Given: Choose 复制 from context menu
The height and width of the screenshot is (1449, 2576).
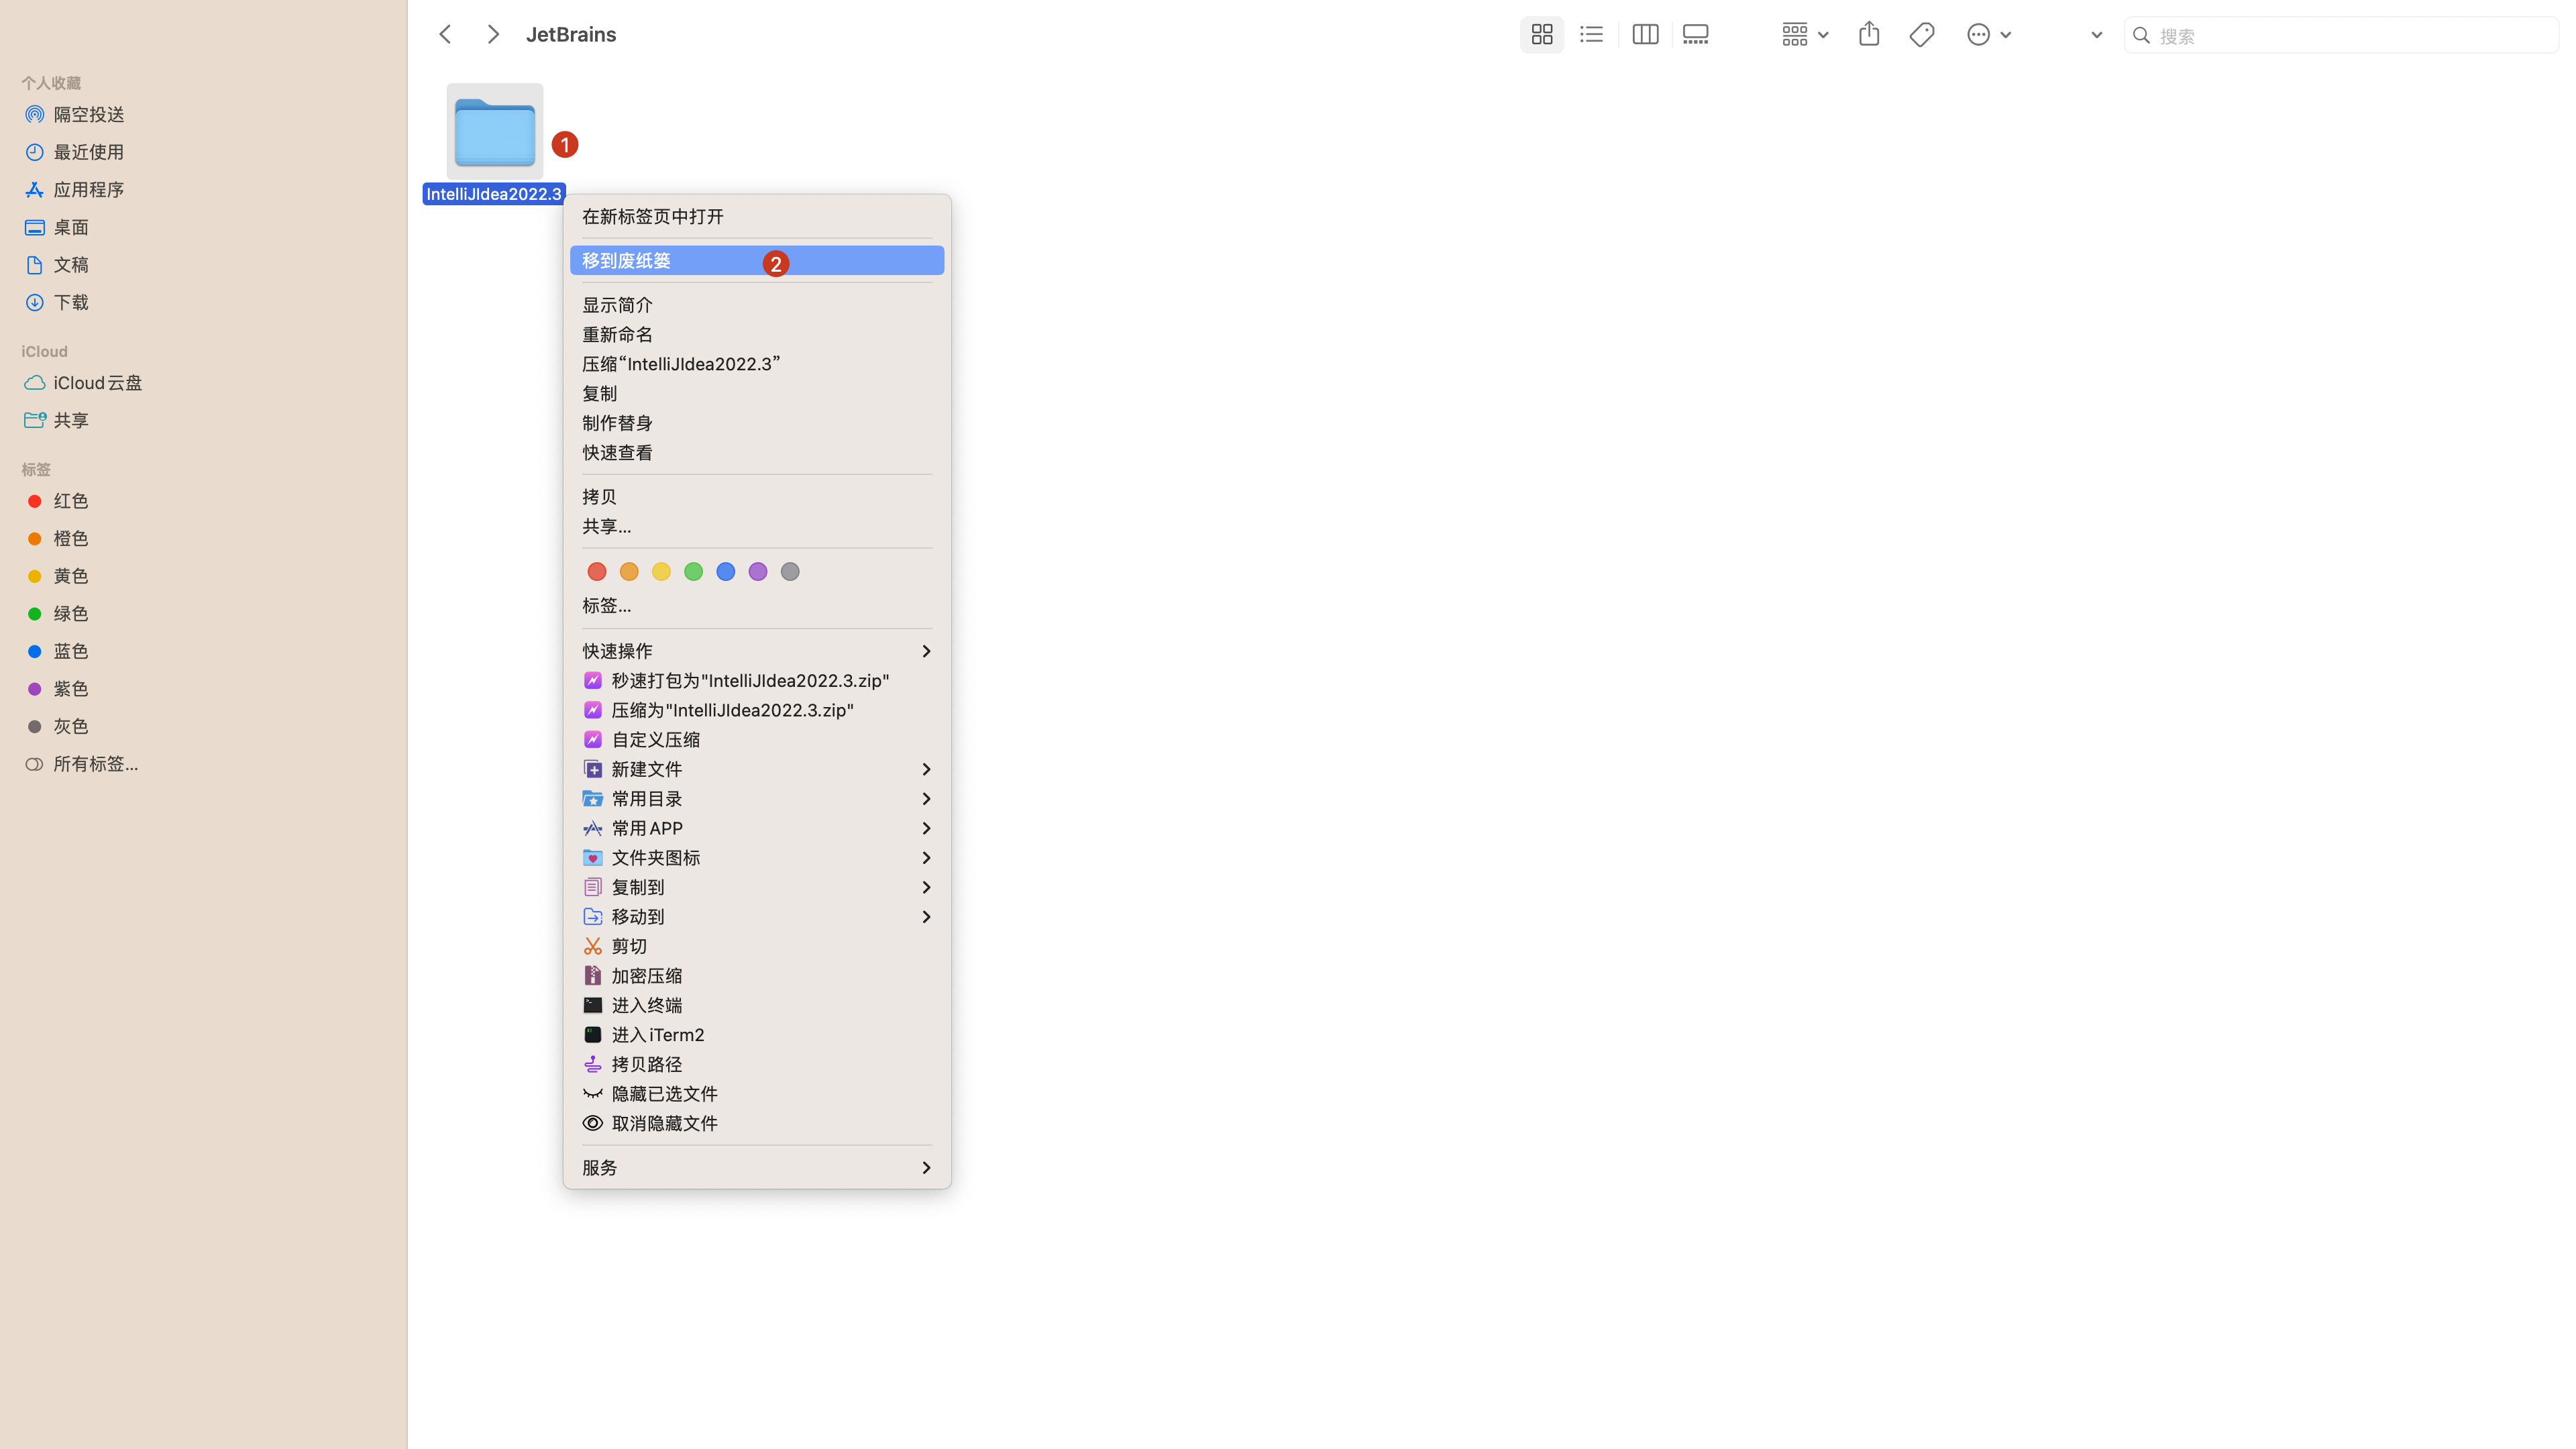Looking at the screenshot, I should (757, 394).
